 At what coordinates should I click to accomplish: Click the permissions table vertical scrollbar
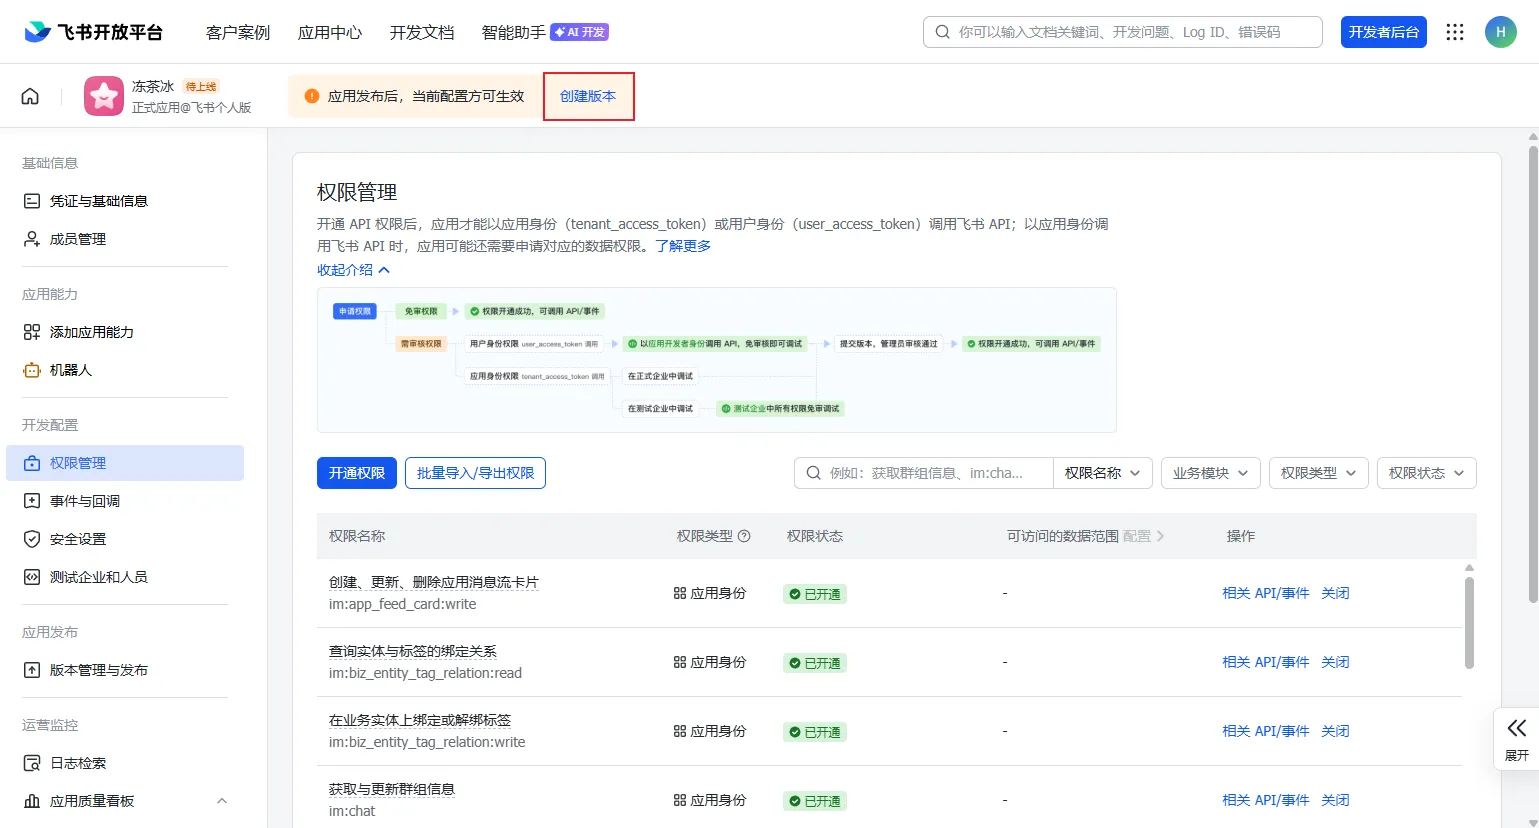coord(1469,620)
